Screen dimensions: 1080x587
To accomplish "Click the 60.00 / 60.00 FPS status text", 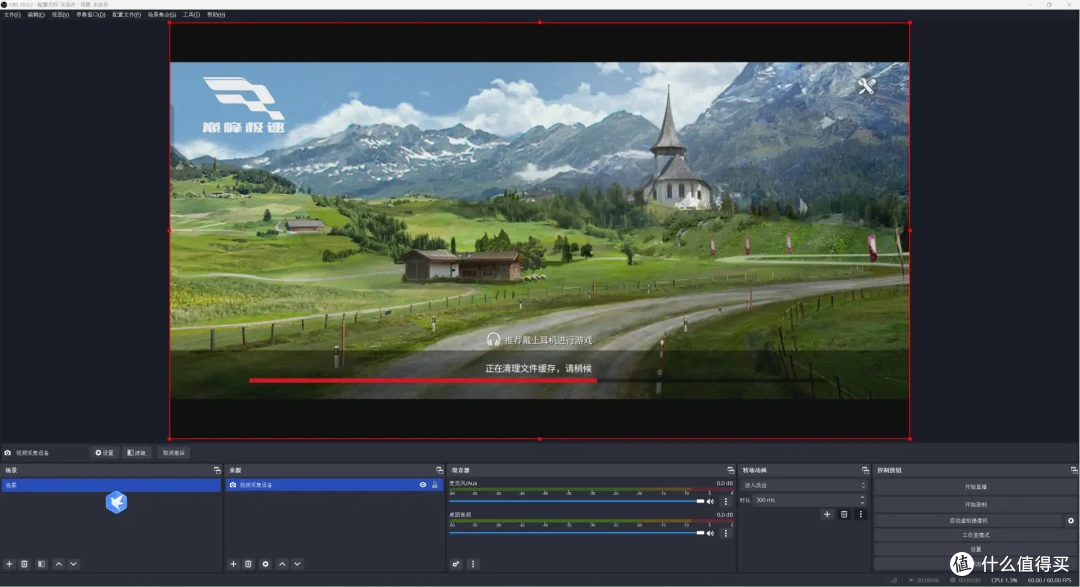I will tap(1049, 580).
